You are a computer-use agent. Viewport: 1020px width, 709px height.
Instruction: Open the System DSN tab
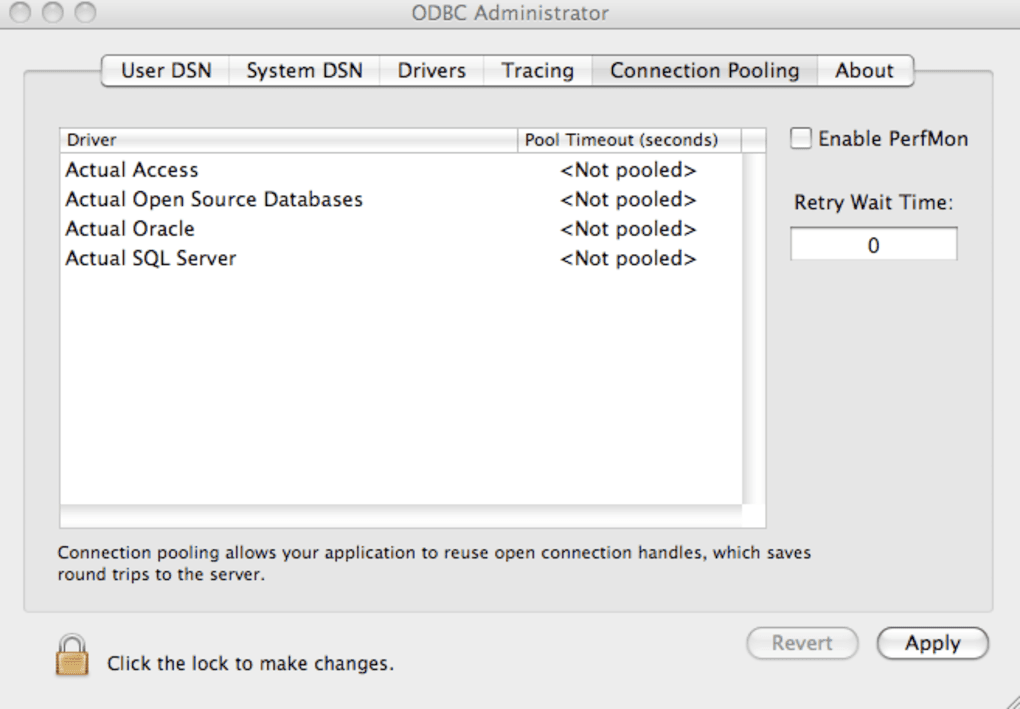tap(304, 71)
